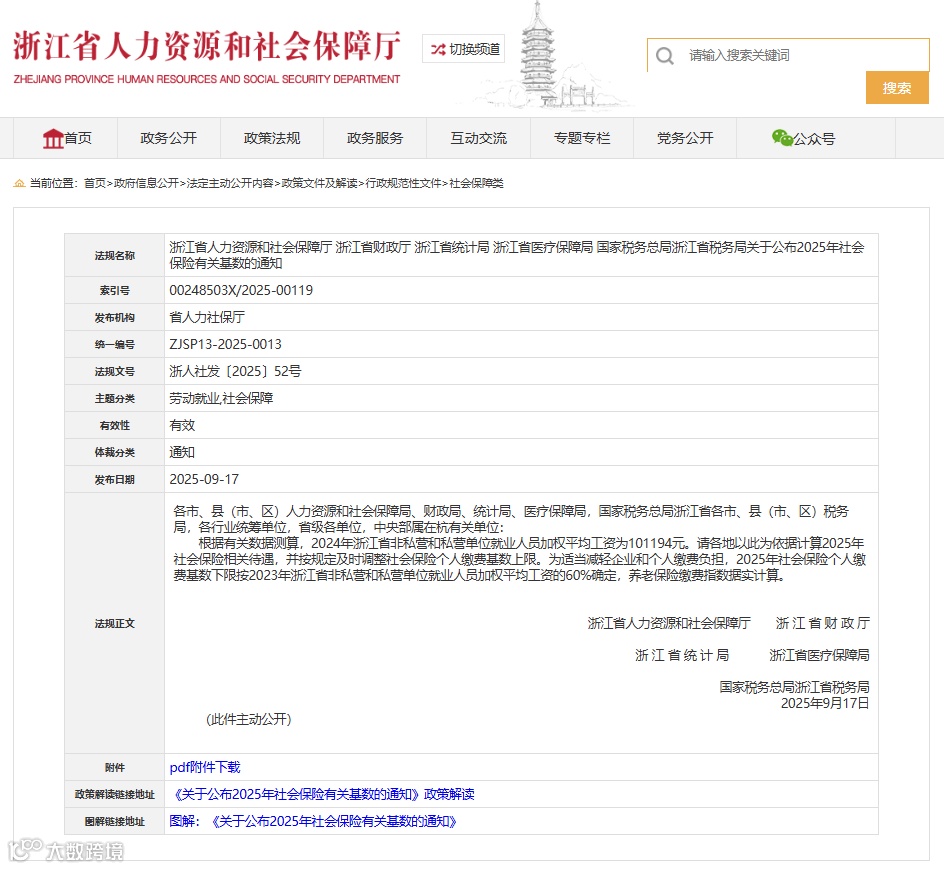Click the issuing body 省人力社保厅
This screenshot has width=944, height=869.
pos(207,317)
